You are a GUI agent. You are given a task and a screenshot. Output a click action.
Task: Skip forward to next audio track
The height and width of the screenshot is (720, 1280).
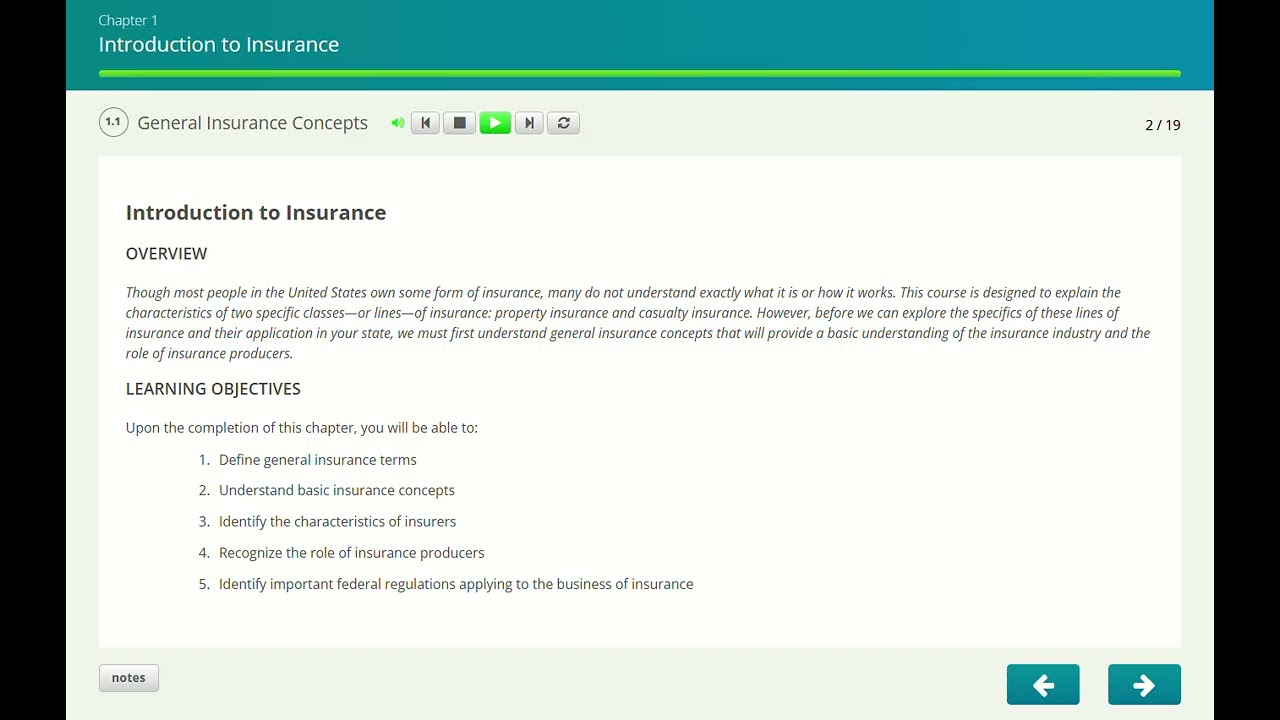pos(529,123)
